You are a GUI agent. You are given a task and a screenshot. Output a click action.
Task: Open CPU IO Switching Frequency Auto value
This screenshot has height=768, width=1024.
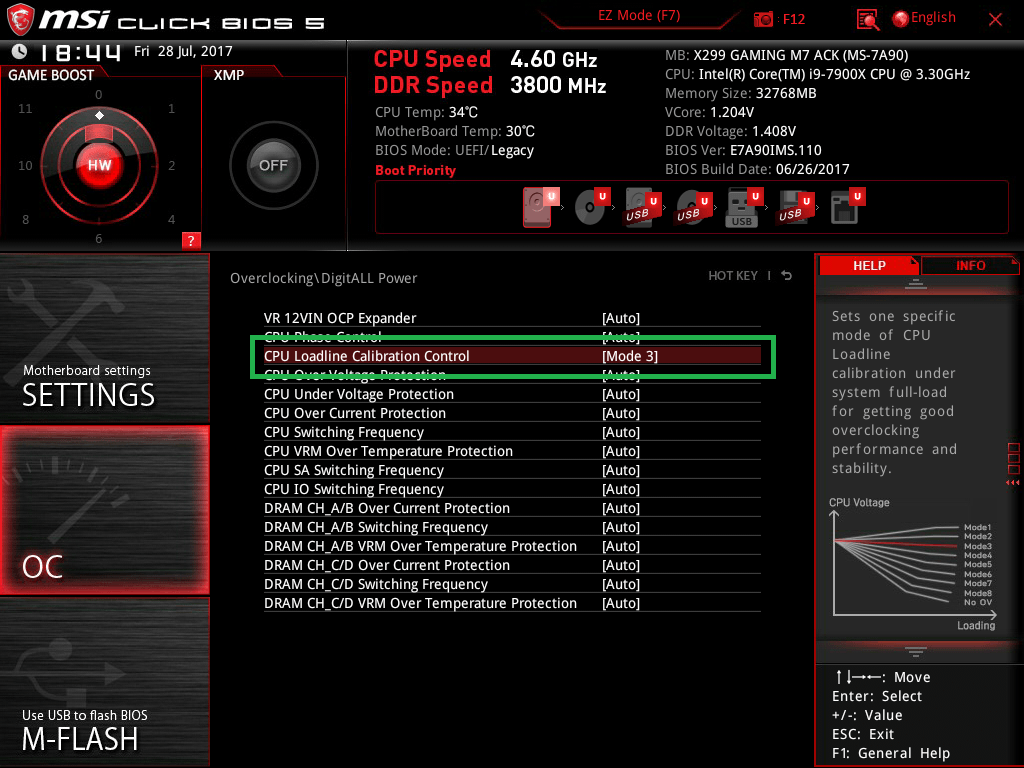(x=621, y=488)
